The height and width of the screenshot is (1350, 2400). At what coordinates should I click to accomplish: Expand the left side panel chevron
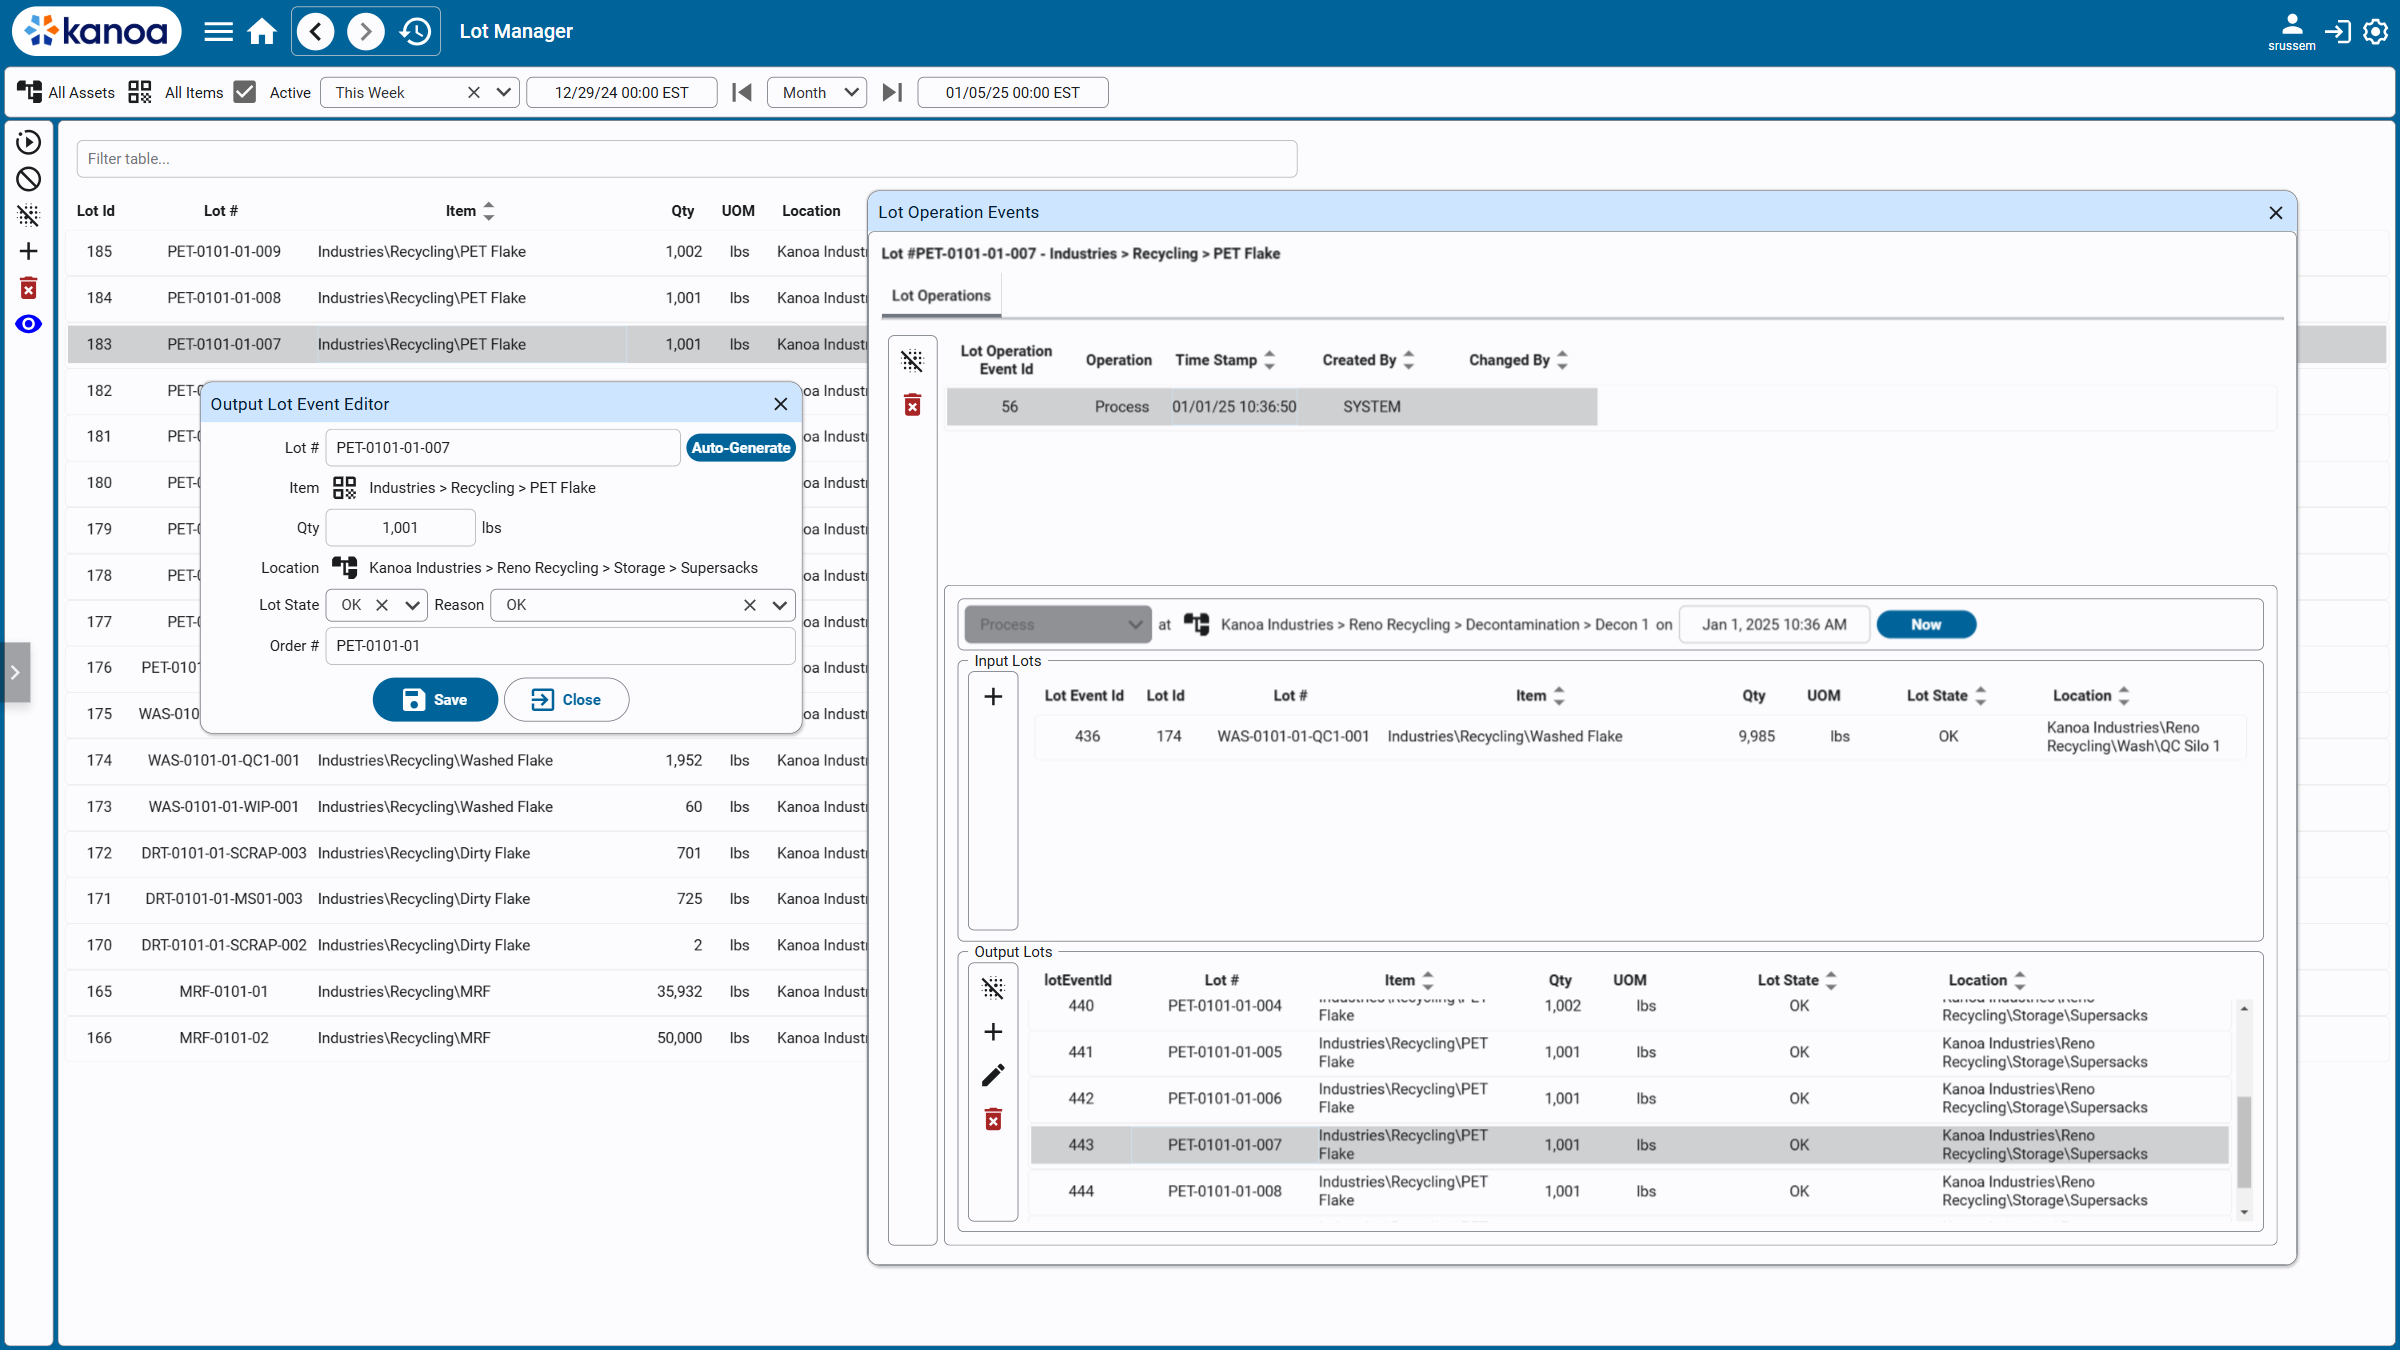15,672
